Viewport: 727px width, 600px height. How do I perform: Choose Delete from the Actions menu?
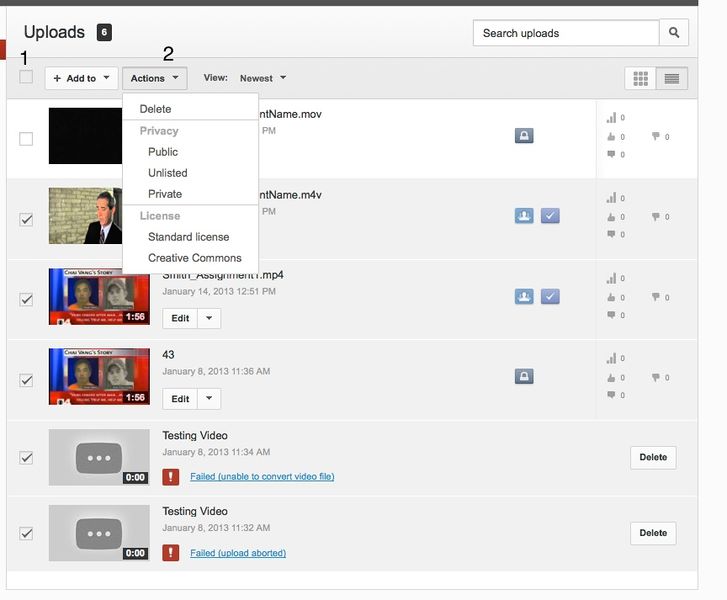(x=156, y=109)
